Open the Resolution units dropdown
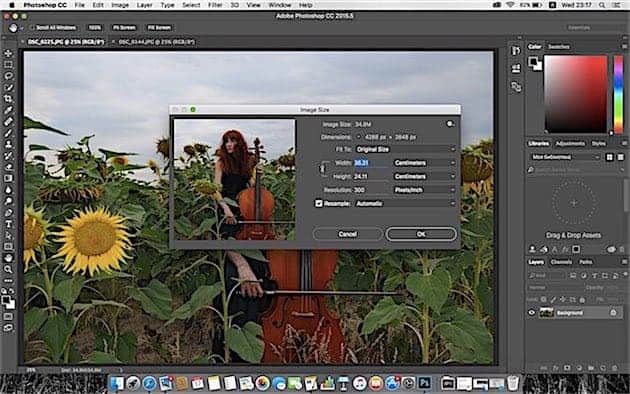The width and height of the screenshot is (630, 394). [424, 190]
